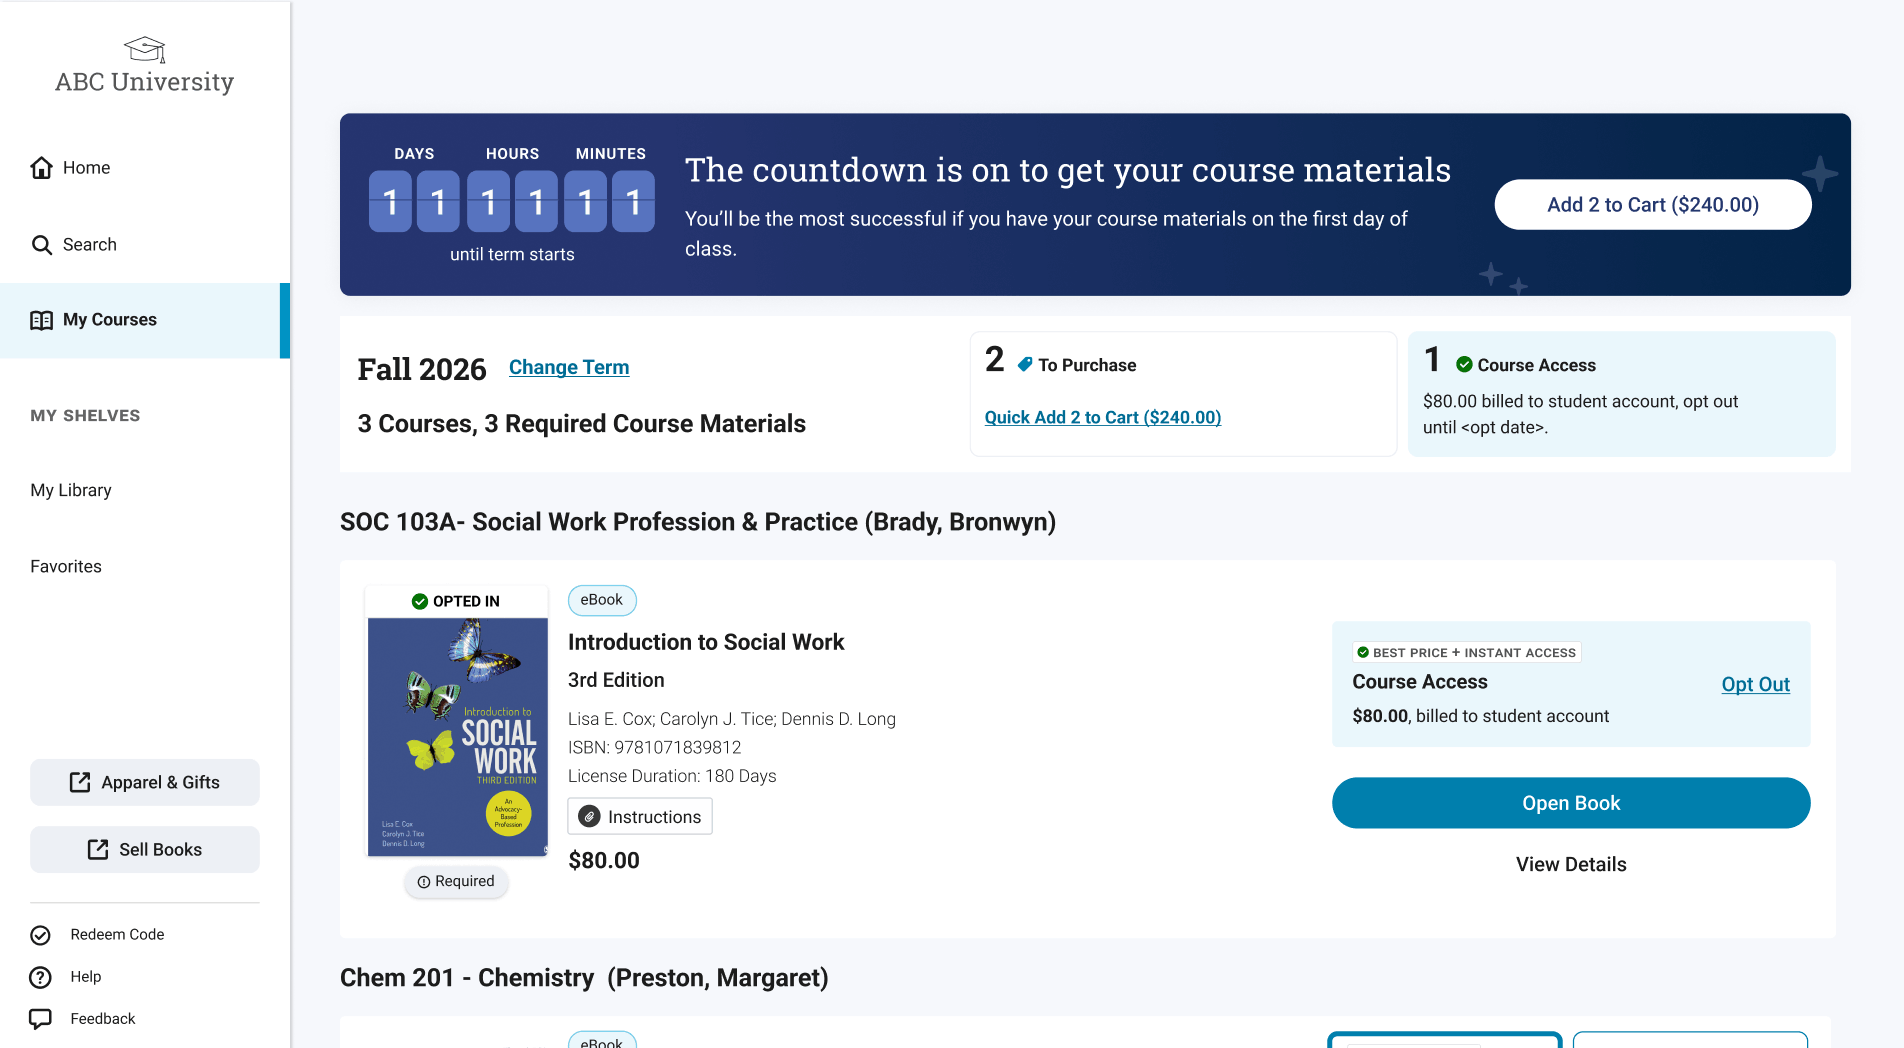Click Quick Add 2 to Cart link
This screenshot has height=1048, width=1904.
(1102, 417)
